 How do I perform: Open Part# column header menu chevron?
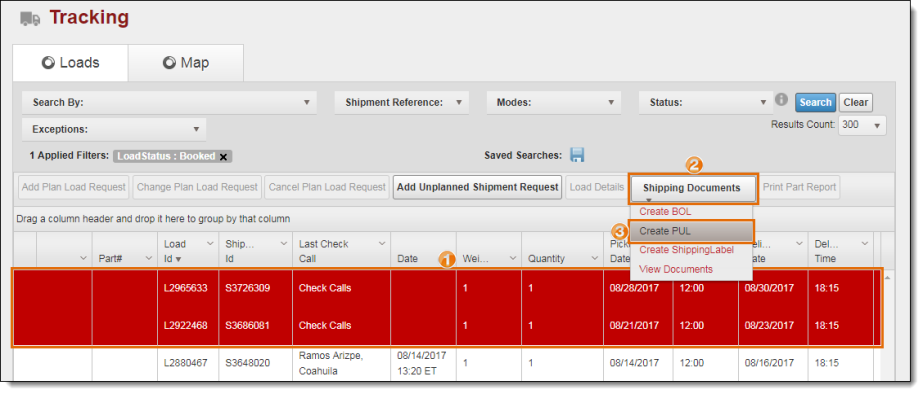click(149, 258)
